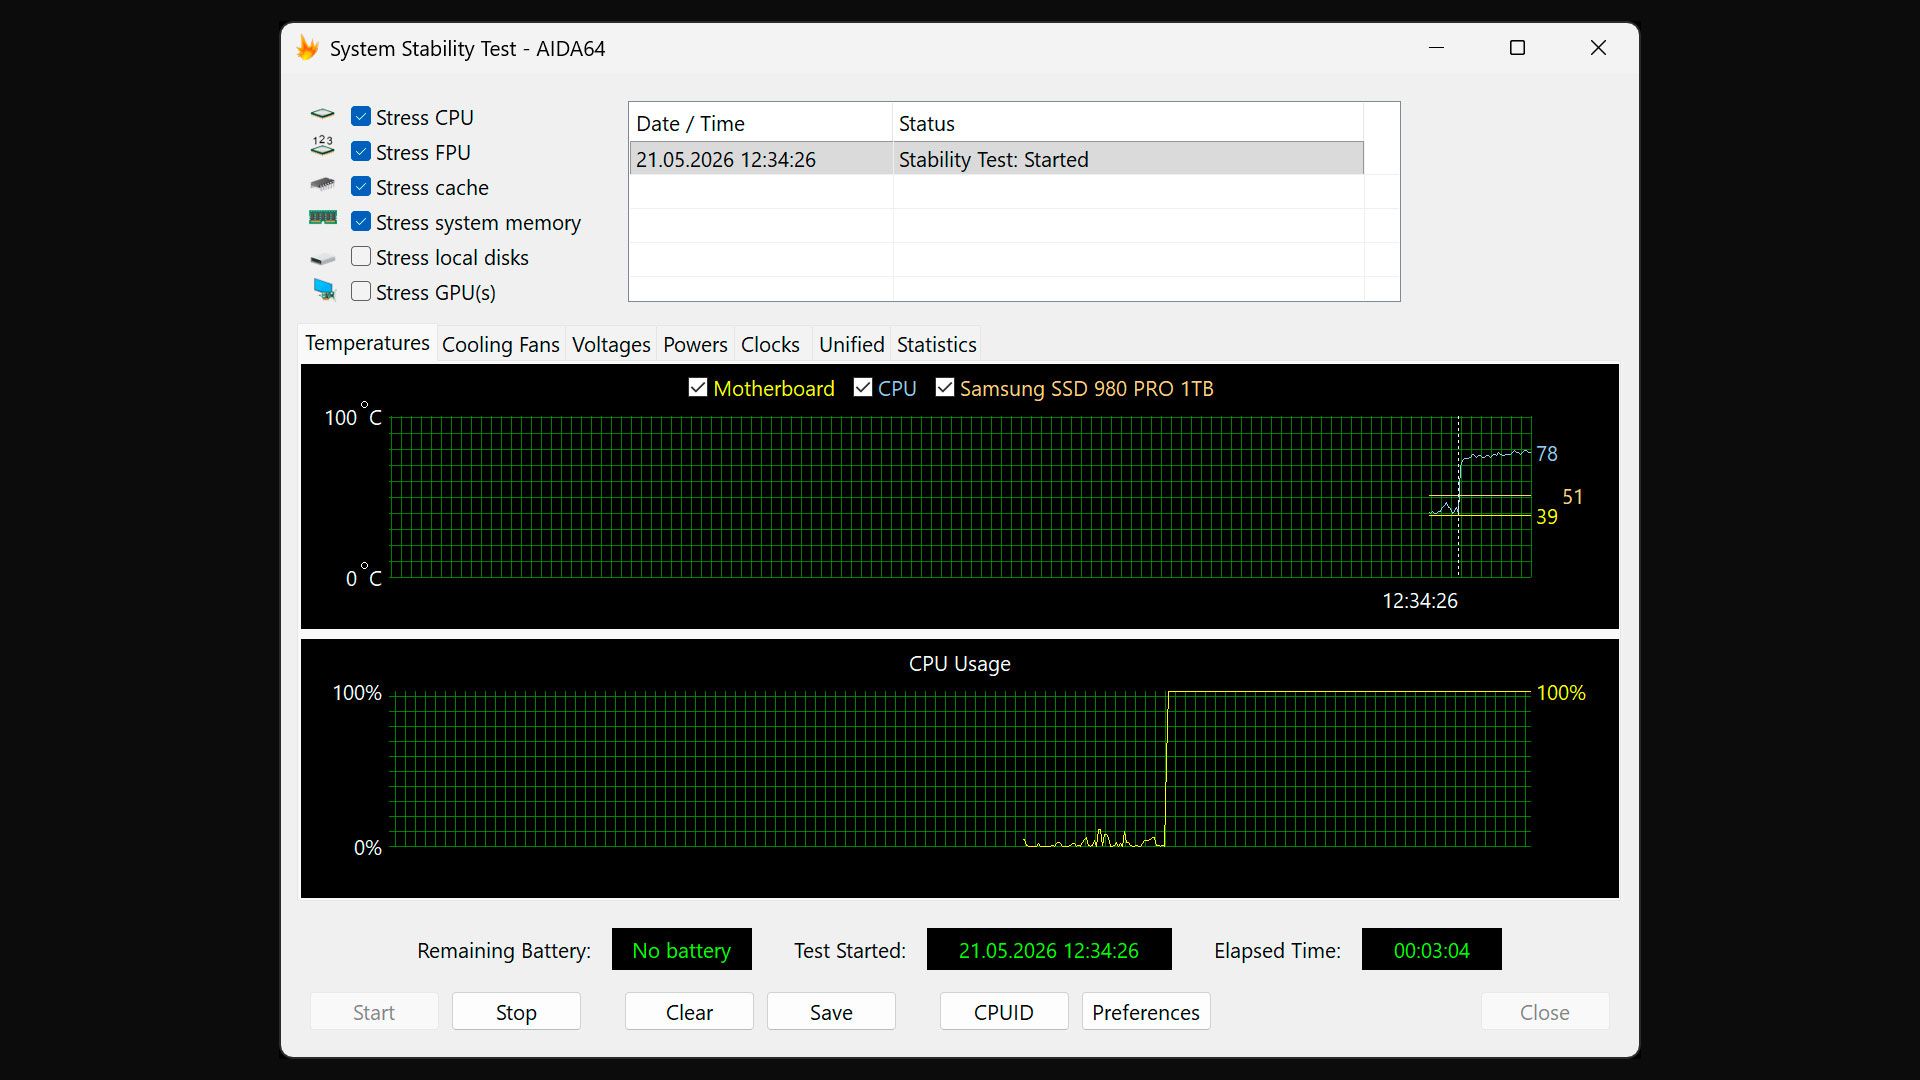The width and height of the screenshot is (1920, 1080).
Task: Click the Remaining Battery label
Action: point(504,951)
